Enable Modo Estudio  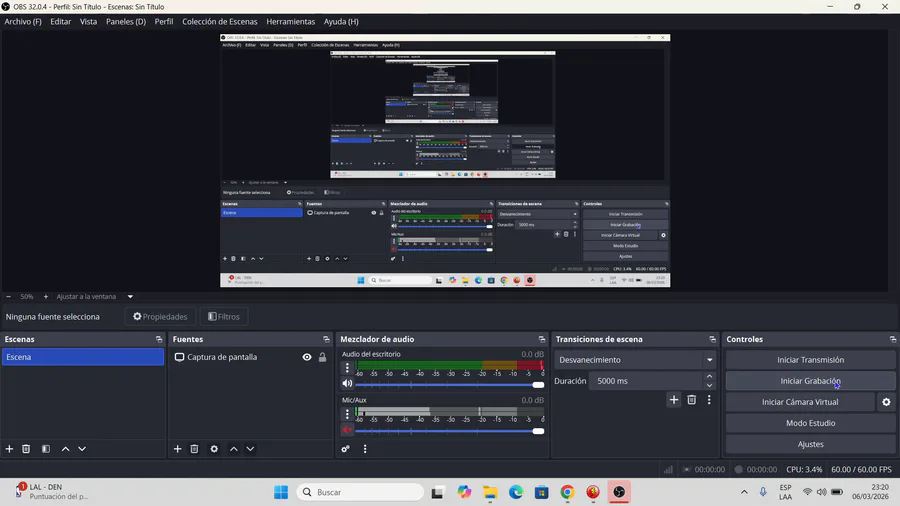pyautogui.click(x=810, y=423)
